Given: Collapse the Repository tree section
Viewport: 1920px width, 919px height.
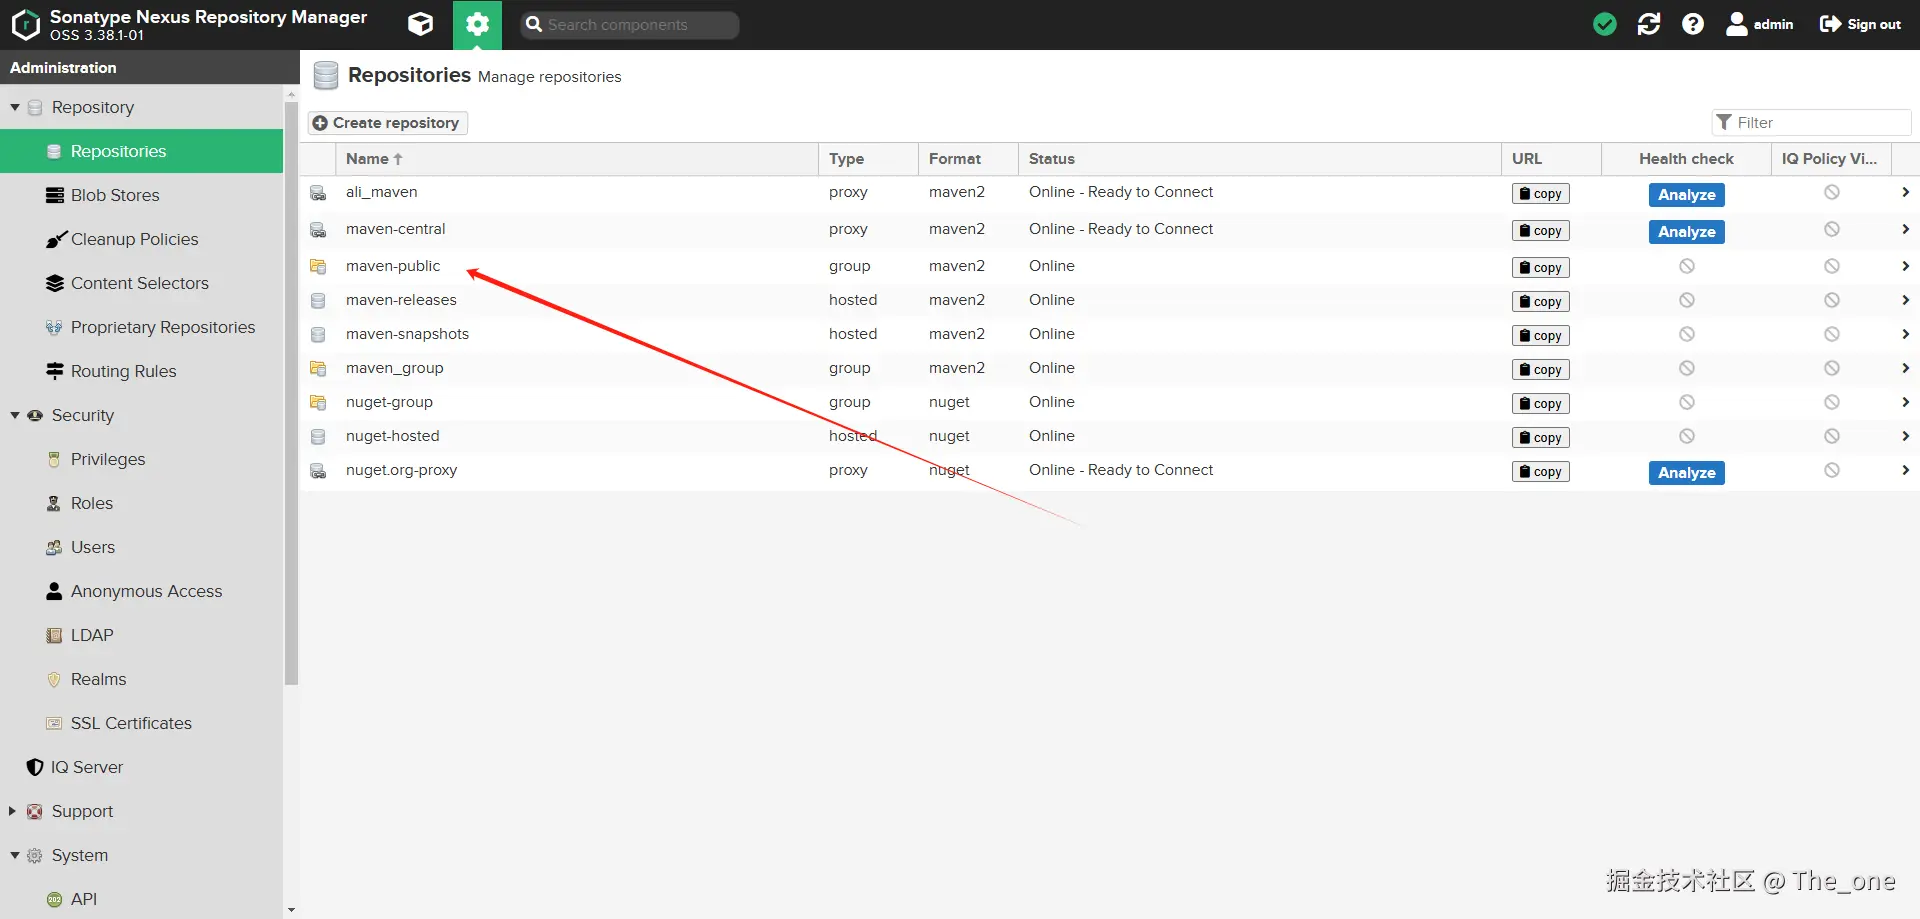Looking at the screenshot, I should tap(15, 107).
